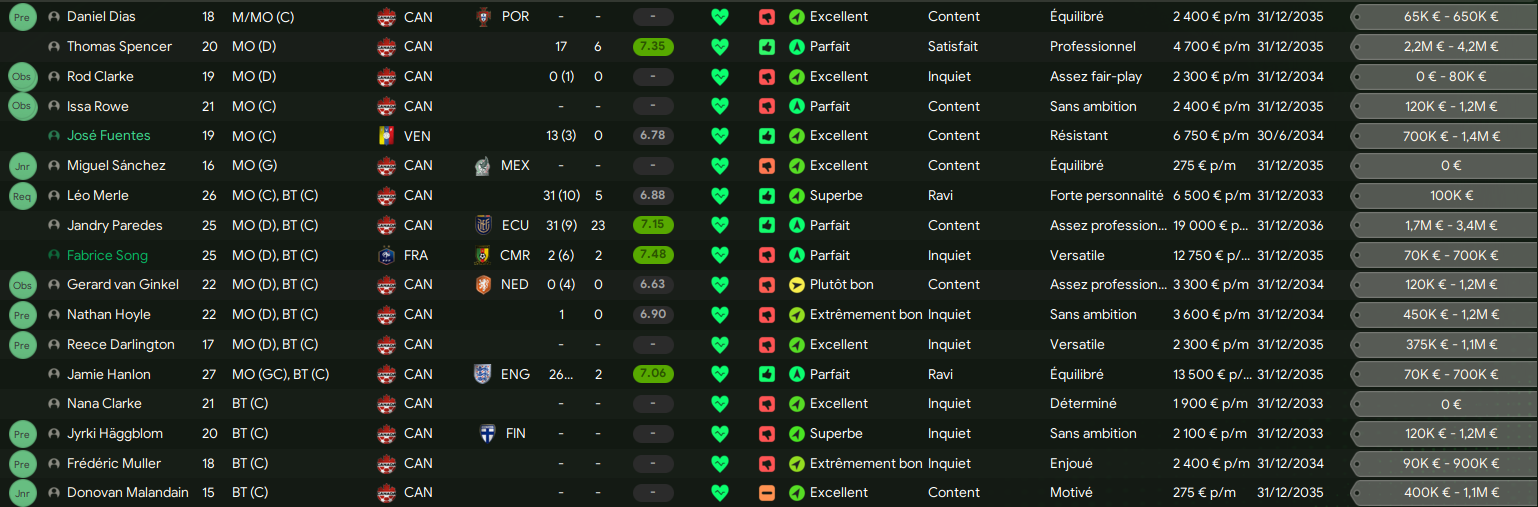
Task: Select the player name Nana Clarke
Action: pos(104,404)
